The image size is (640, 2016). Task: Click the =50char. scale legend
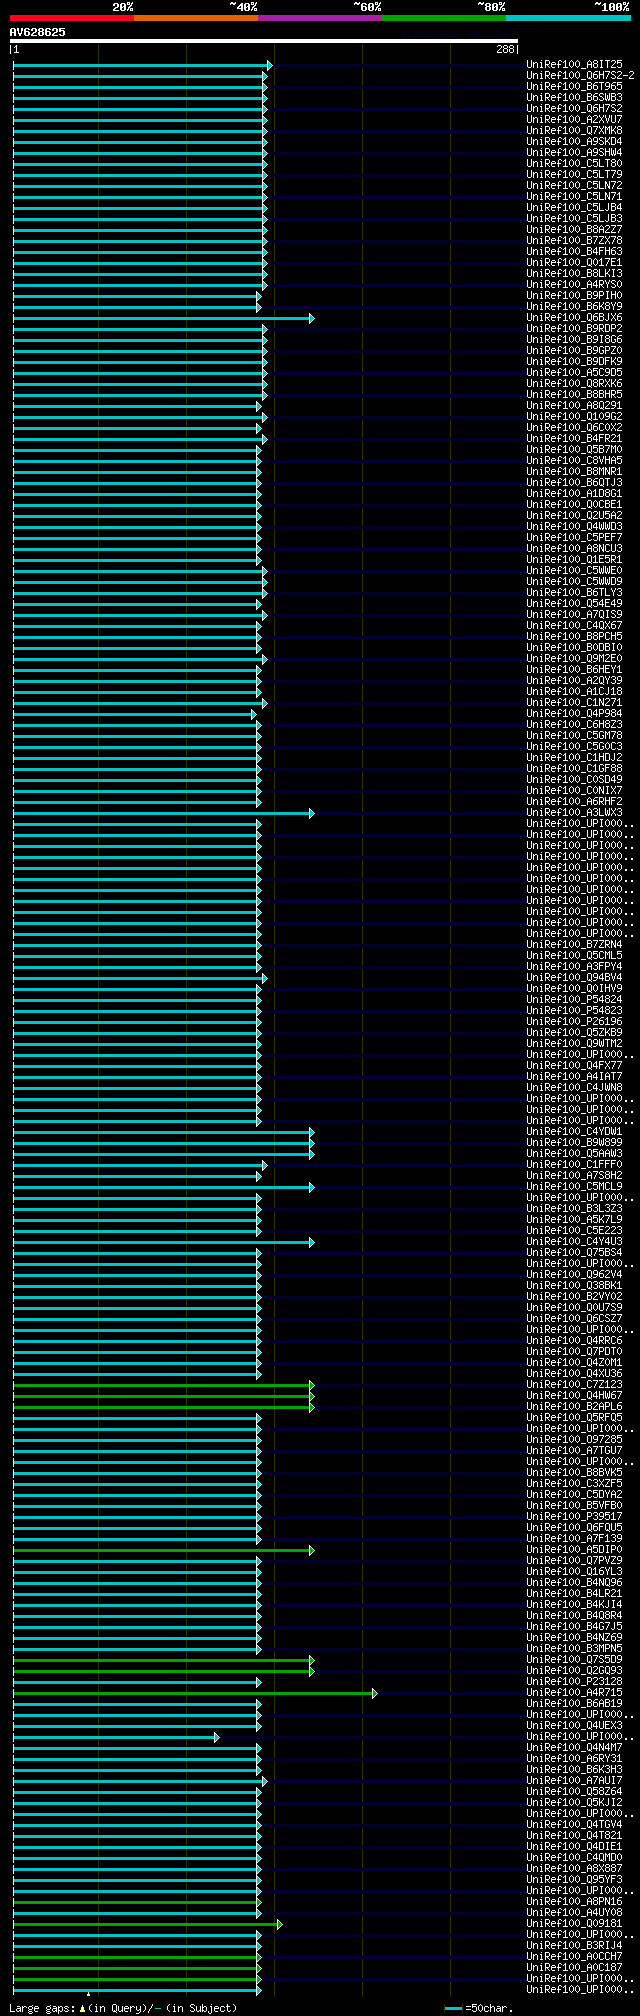478,2008
